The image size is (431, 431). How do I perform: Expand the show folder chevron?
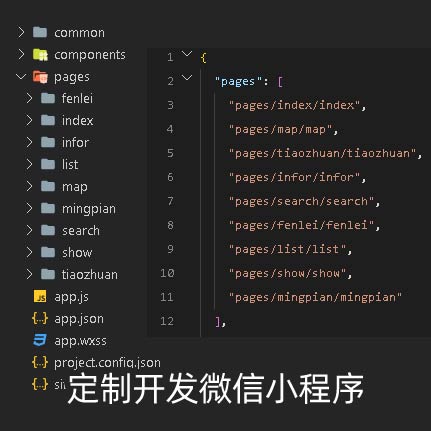click(29, 252)
